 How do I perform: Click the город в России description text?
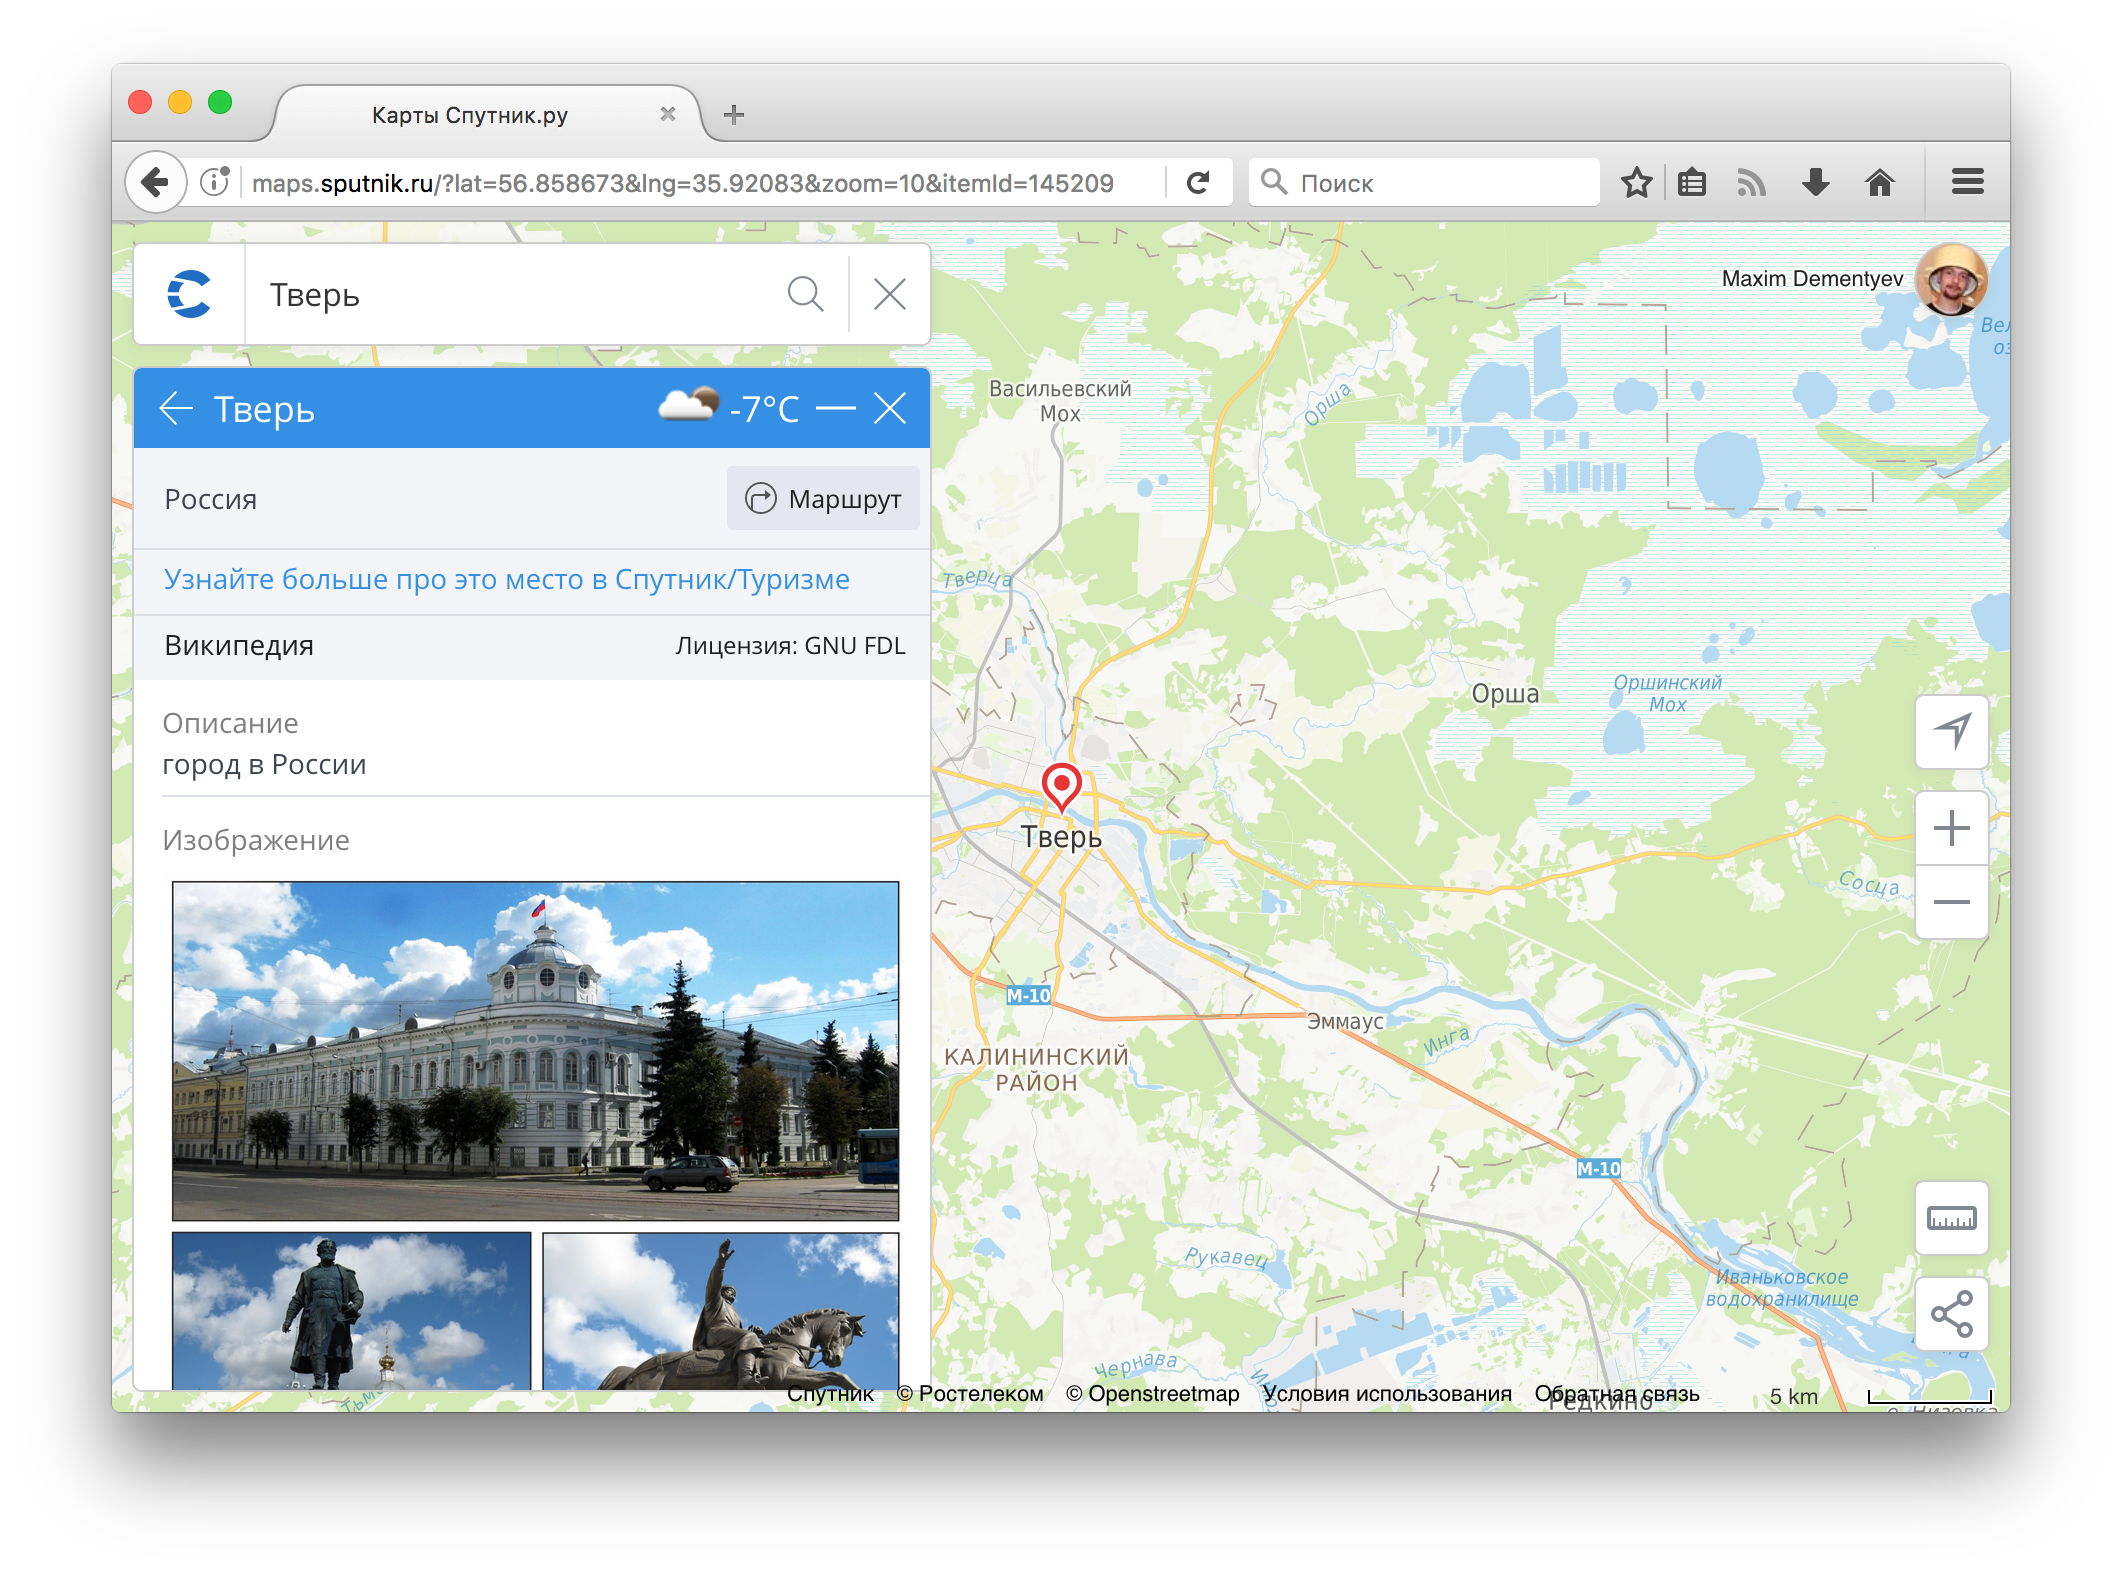[264, 764]
